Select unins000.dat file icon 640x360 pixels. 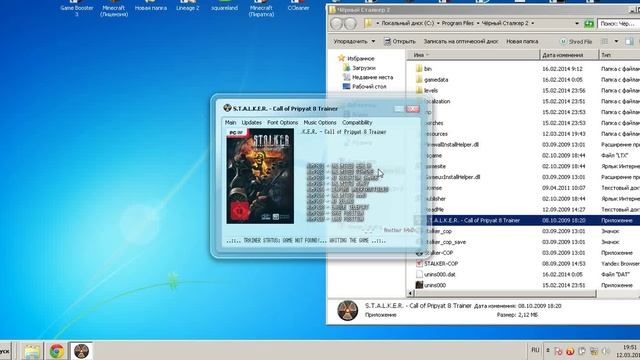click(419, 274)
